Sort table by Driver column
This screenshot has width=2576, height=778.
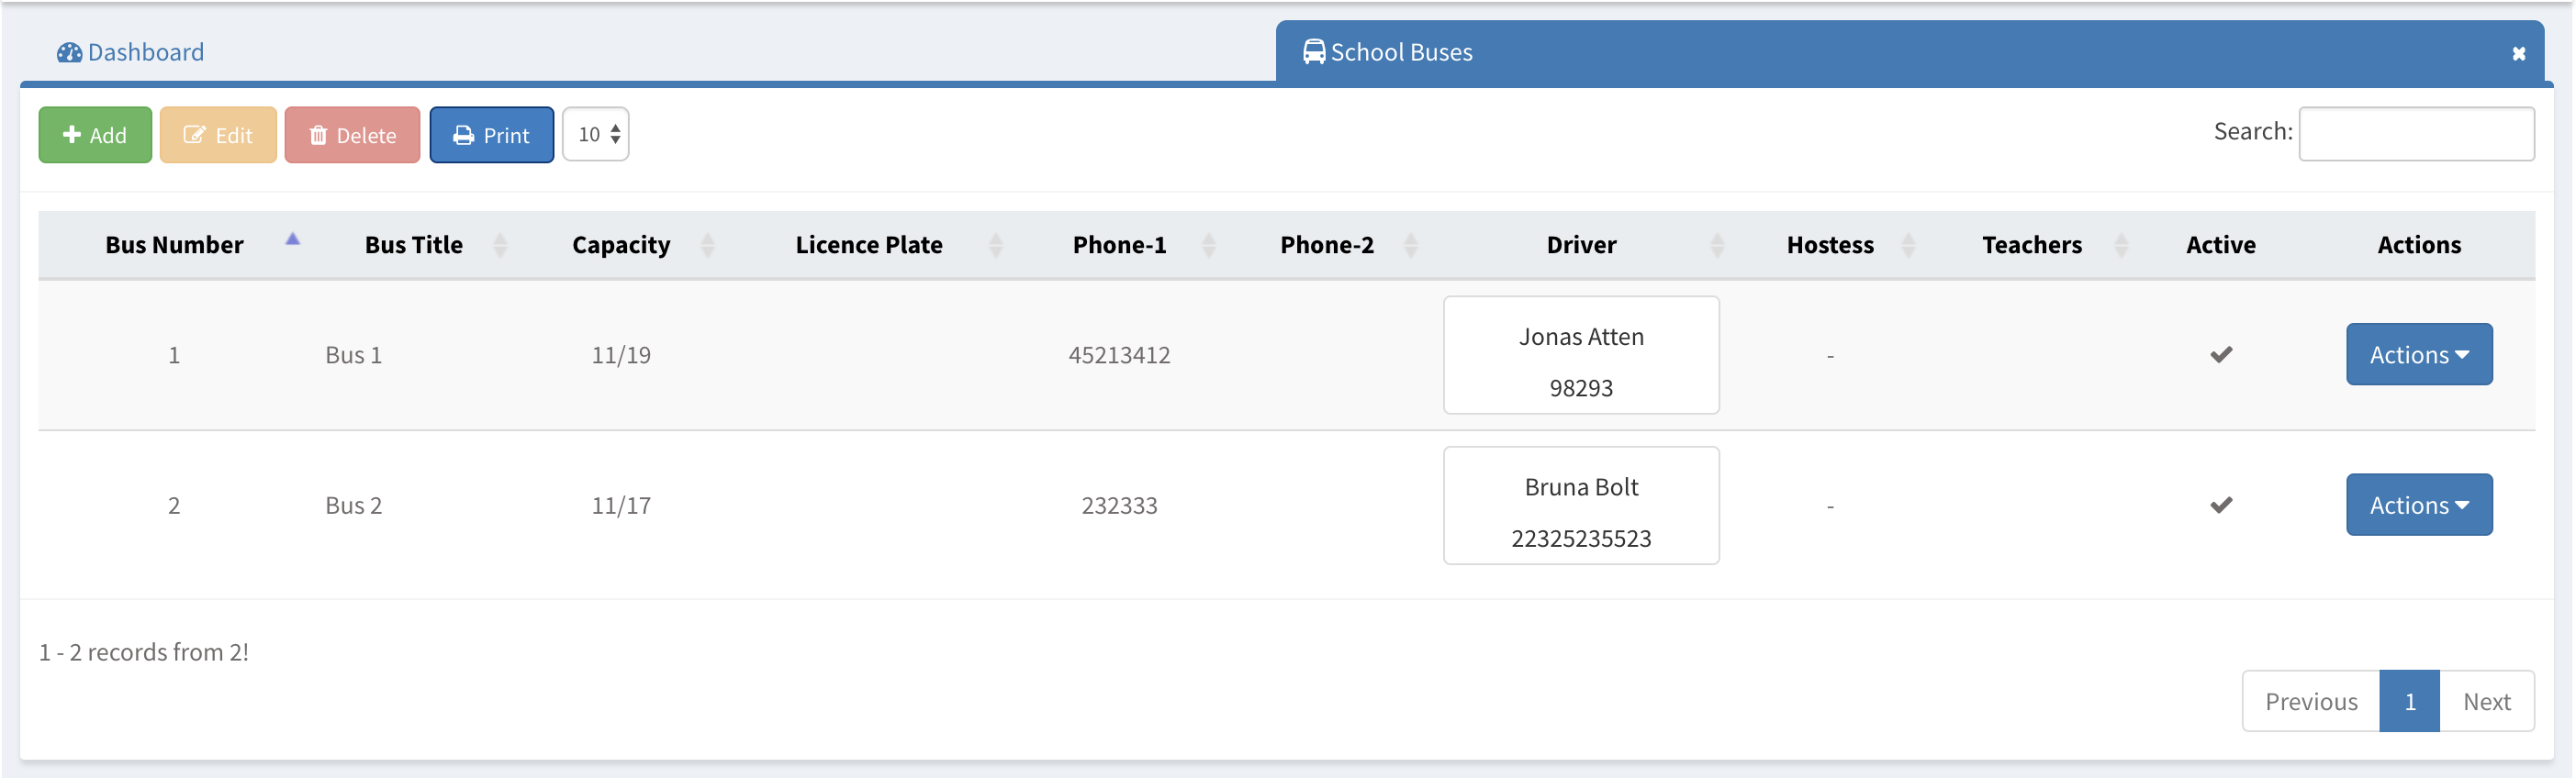coord(1717,245)
